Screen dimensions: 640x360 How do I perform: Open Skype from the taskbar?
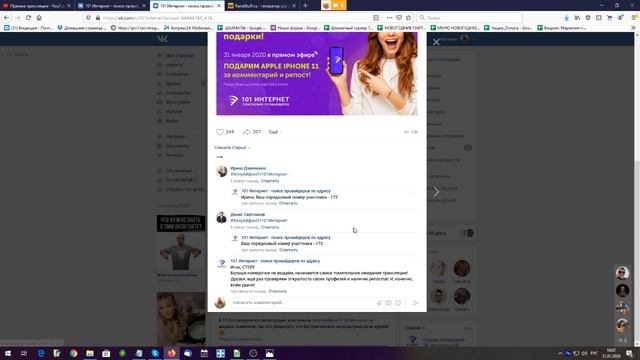pyautogui.click(x=155, y=353)
